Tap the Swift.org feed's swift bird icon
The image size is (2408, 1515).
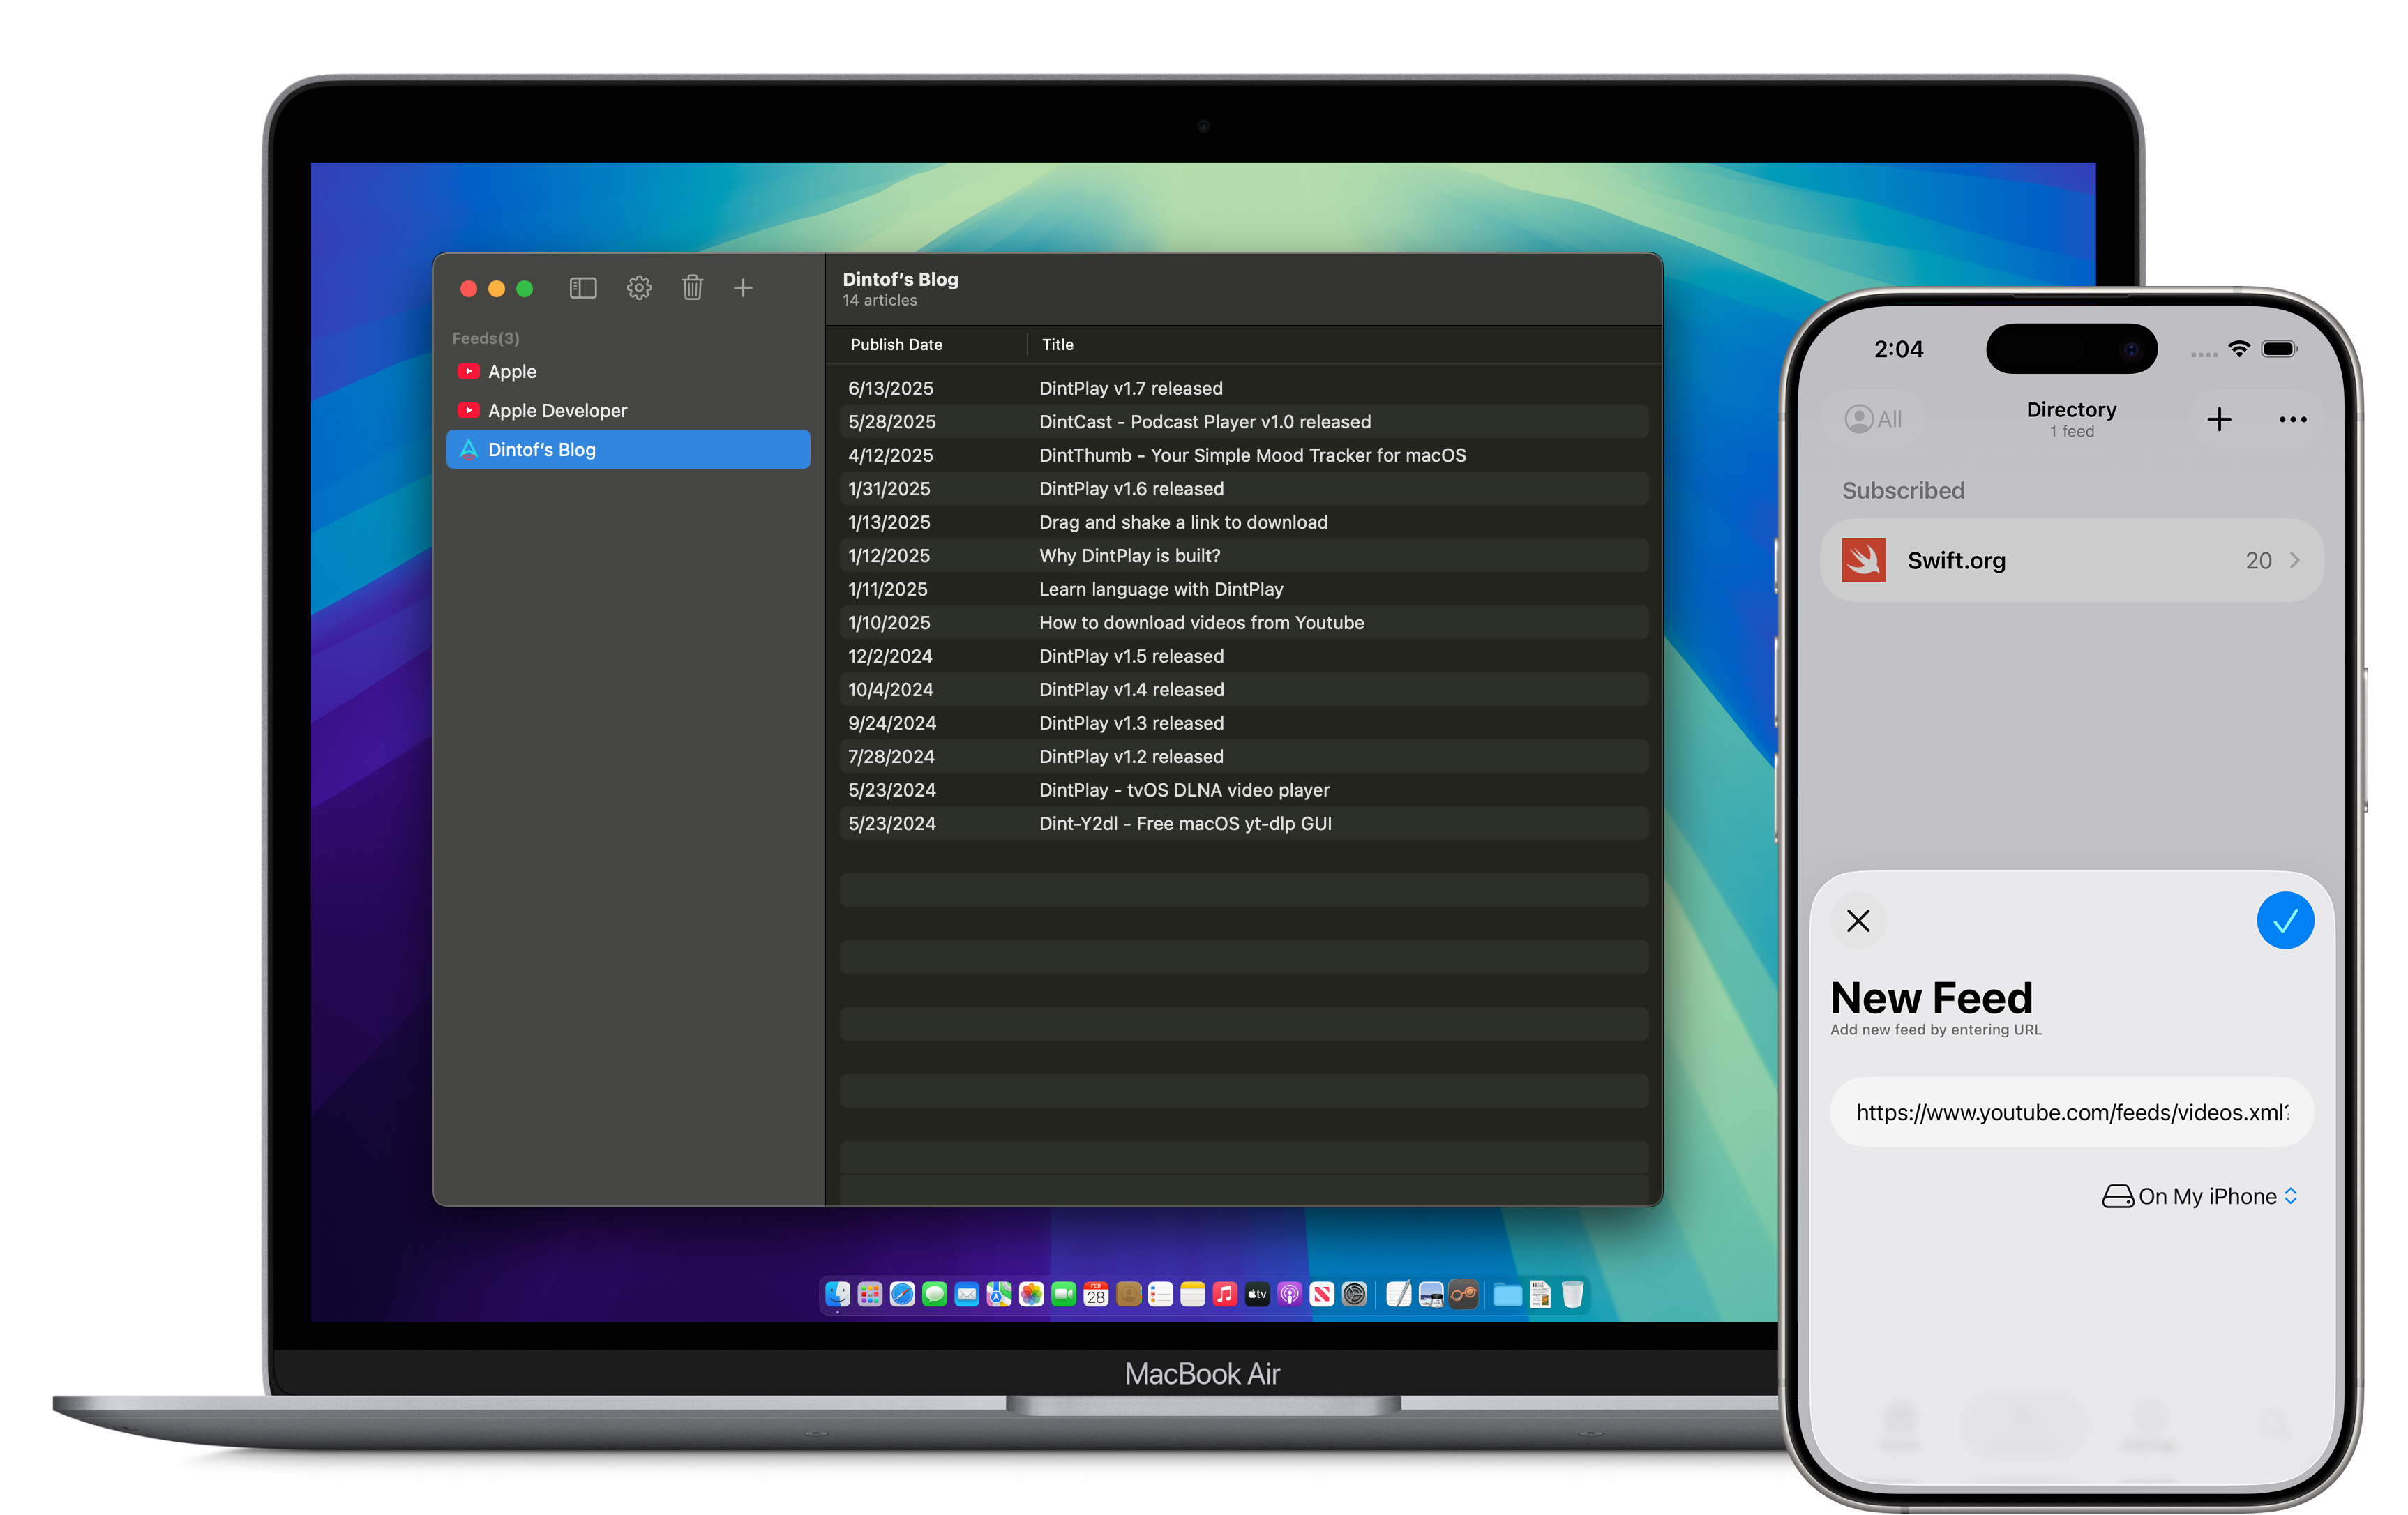(1864, 560)
